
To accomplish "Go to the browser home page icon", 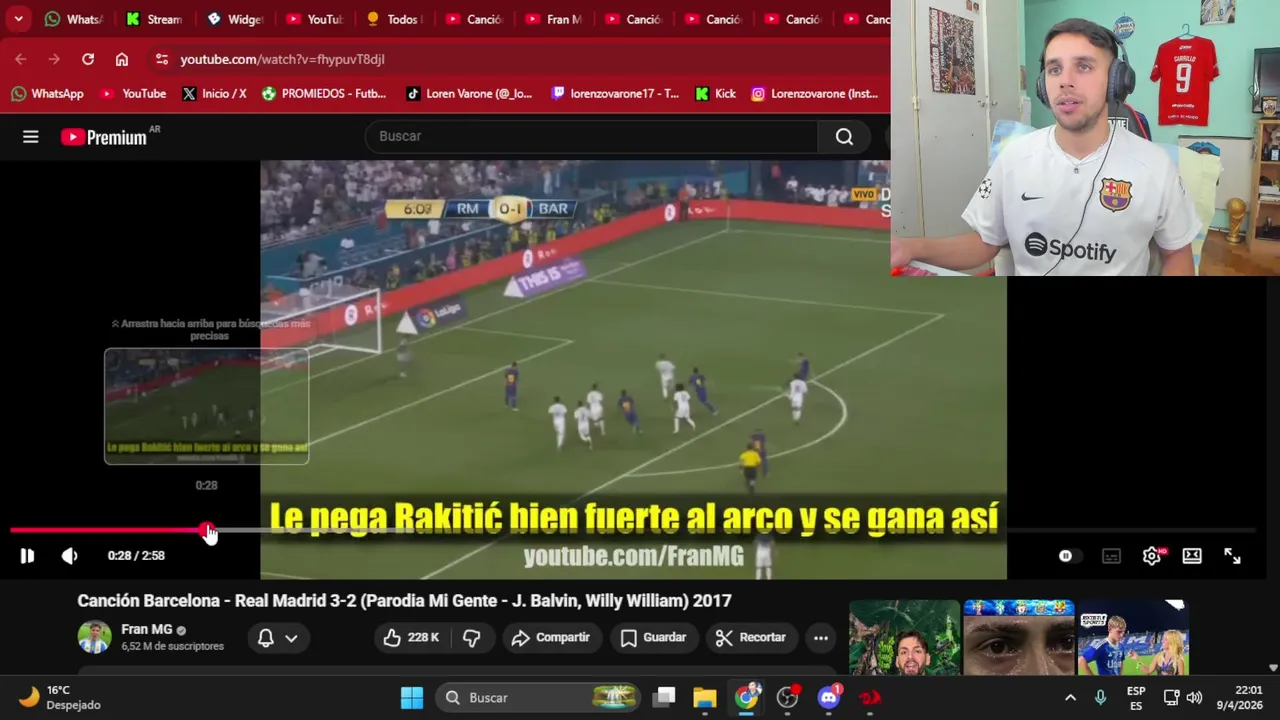I will (122, 59).
